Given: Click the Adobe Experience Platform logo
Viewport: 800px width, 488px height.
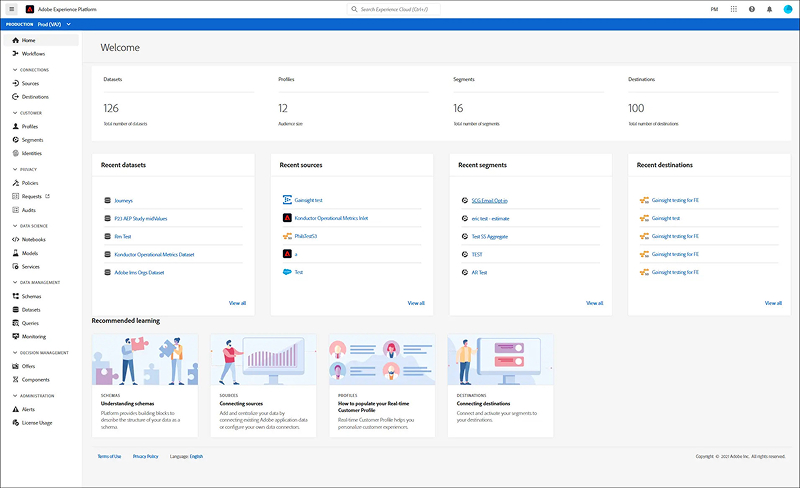Looking at the screenshot, I should pos(30,9).
